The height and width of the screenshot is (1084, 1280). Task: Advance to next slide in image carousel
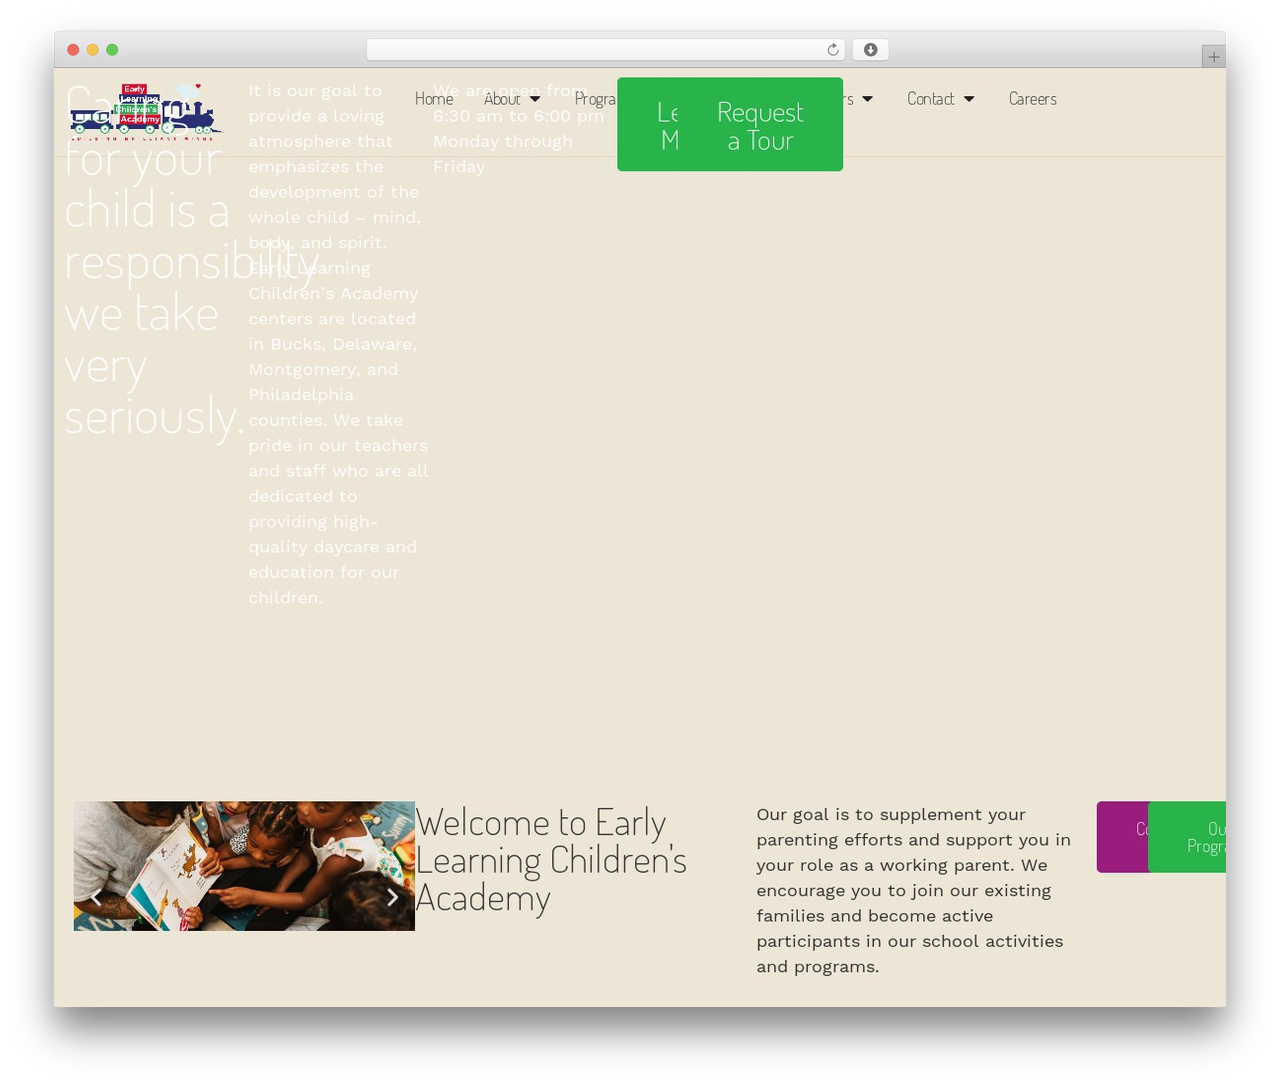(x=392, y=897)
